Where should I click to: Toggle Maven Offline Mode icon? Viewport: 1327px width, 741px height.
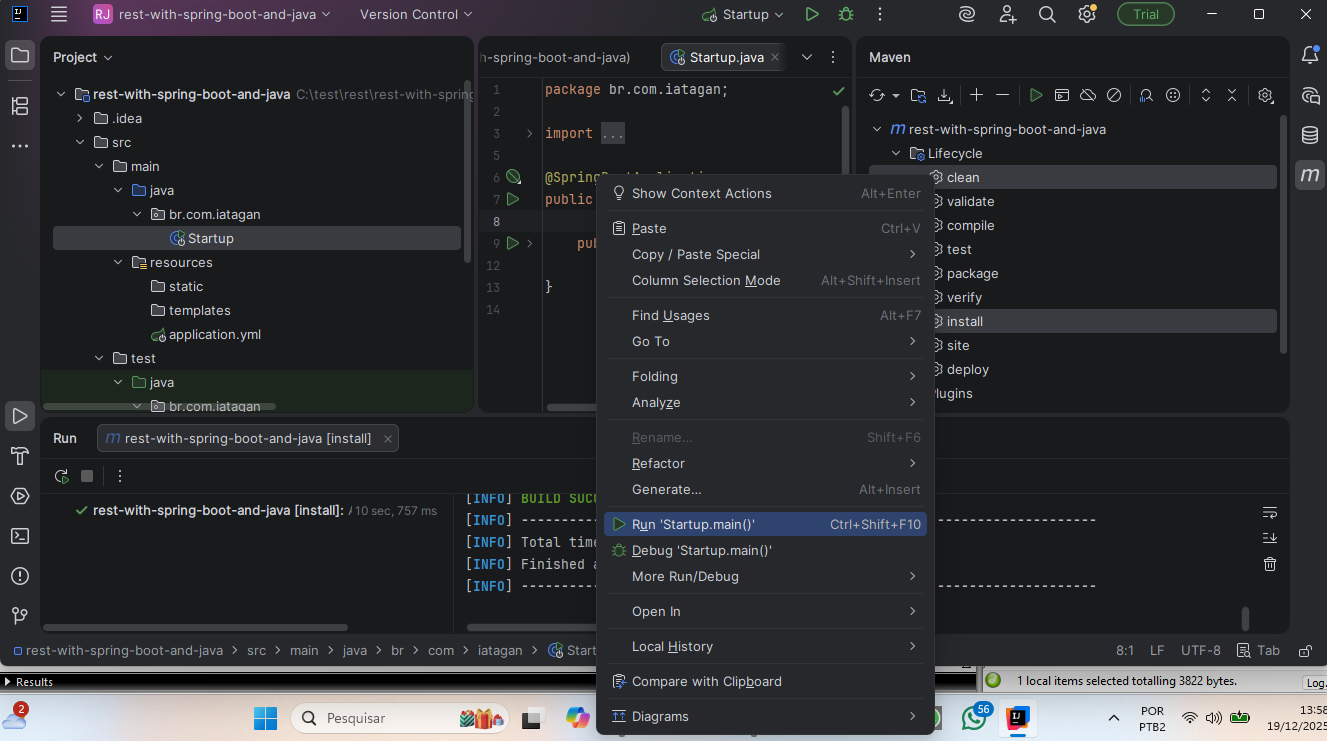1088,95
